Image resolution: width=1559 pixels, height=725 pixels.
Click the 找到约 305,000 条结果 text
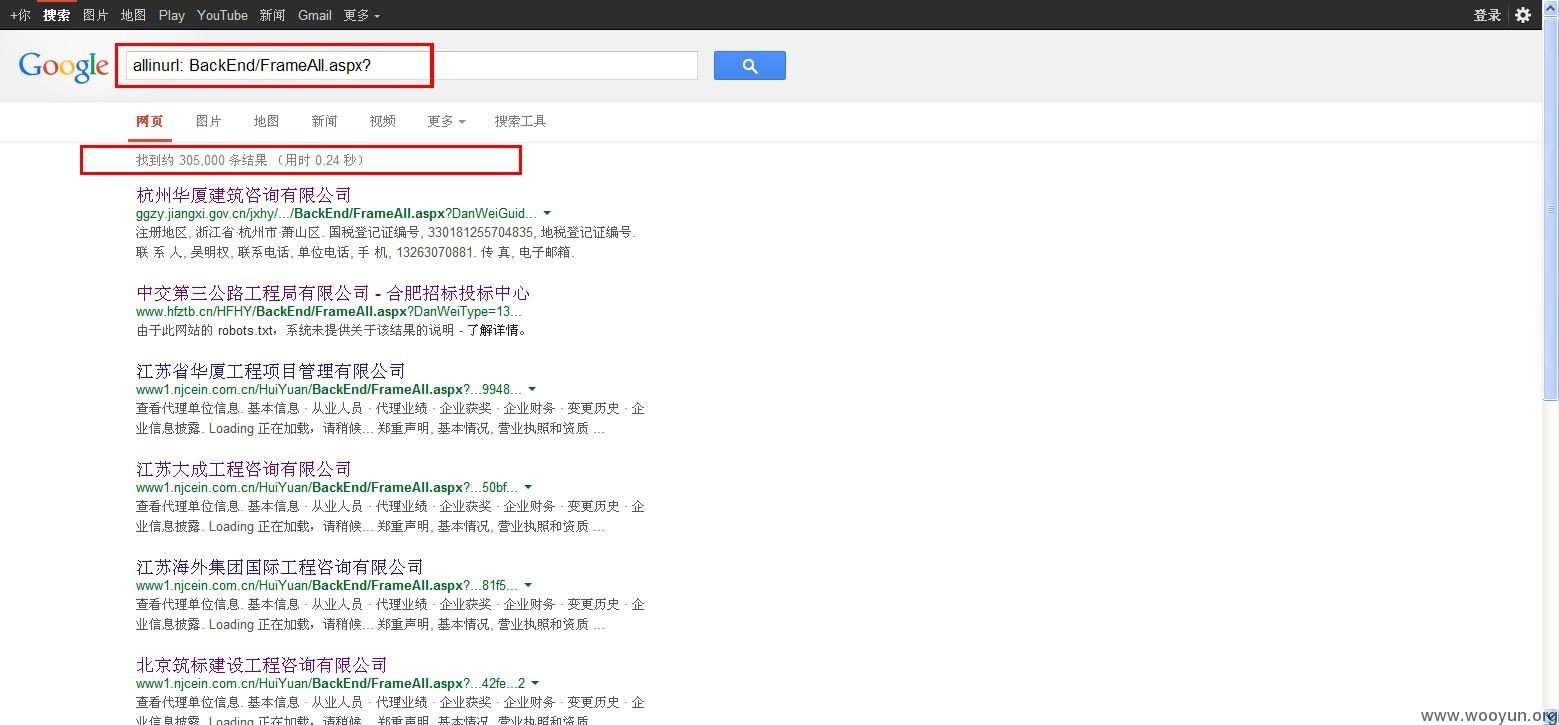[202, 160]
